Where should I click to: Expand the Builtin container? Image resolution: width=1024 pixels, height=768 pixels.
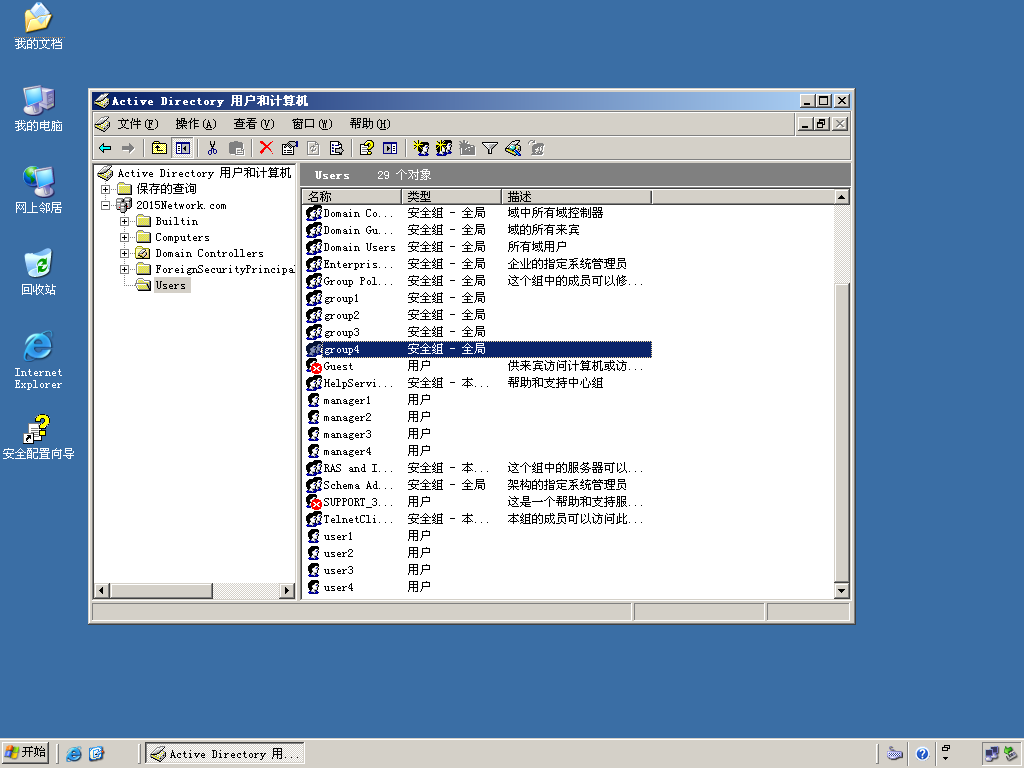tap(124, 221)
